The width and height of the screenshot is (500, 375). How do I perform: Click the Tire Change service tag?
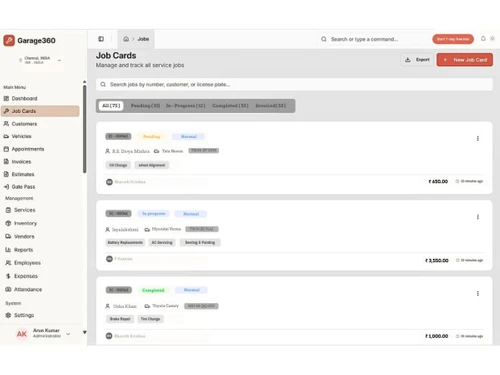coord(150,319)
